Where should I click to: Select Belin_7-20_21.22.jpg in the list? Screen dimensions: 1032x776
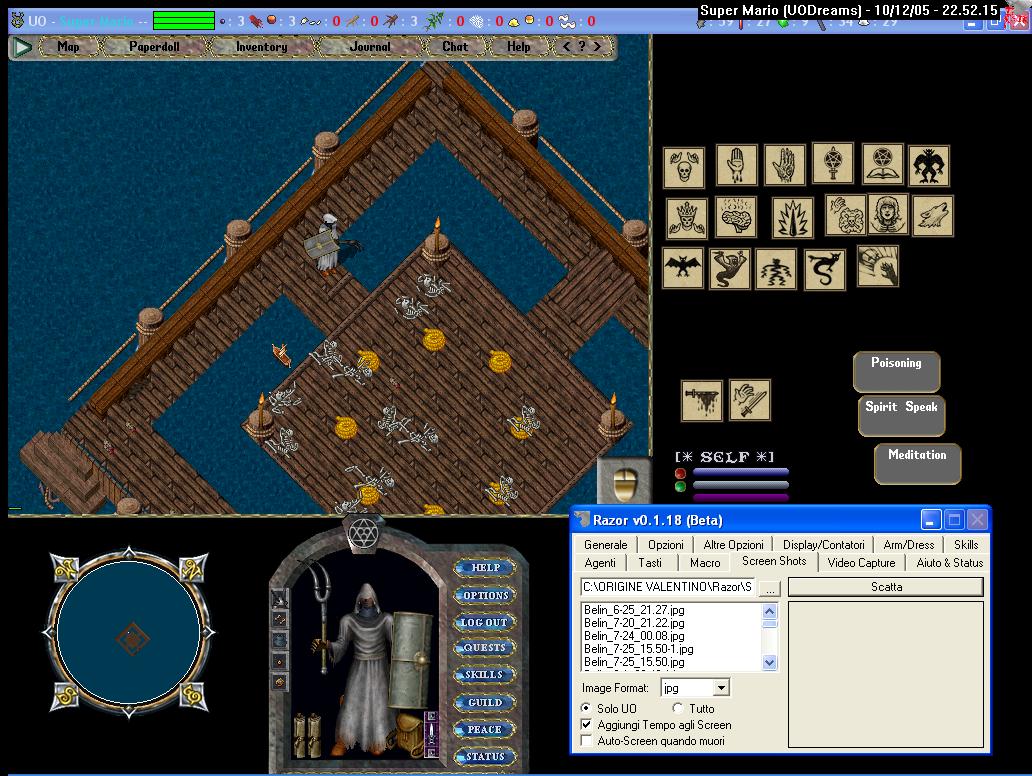coord(634,623)
